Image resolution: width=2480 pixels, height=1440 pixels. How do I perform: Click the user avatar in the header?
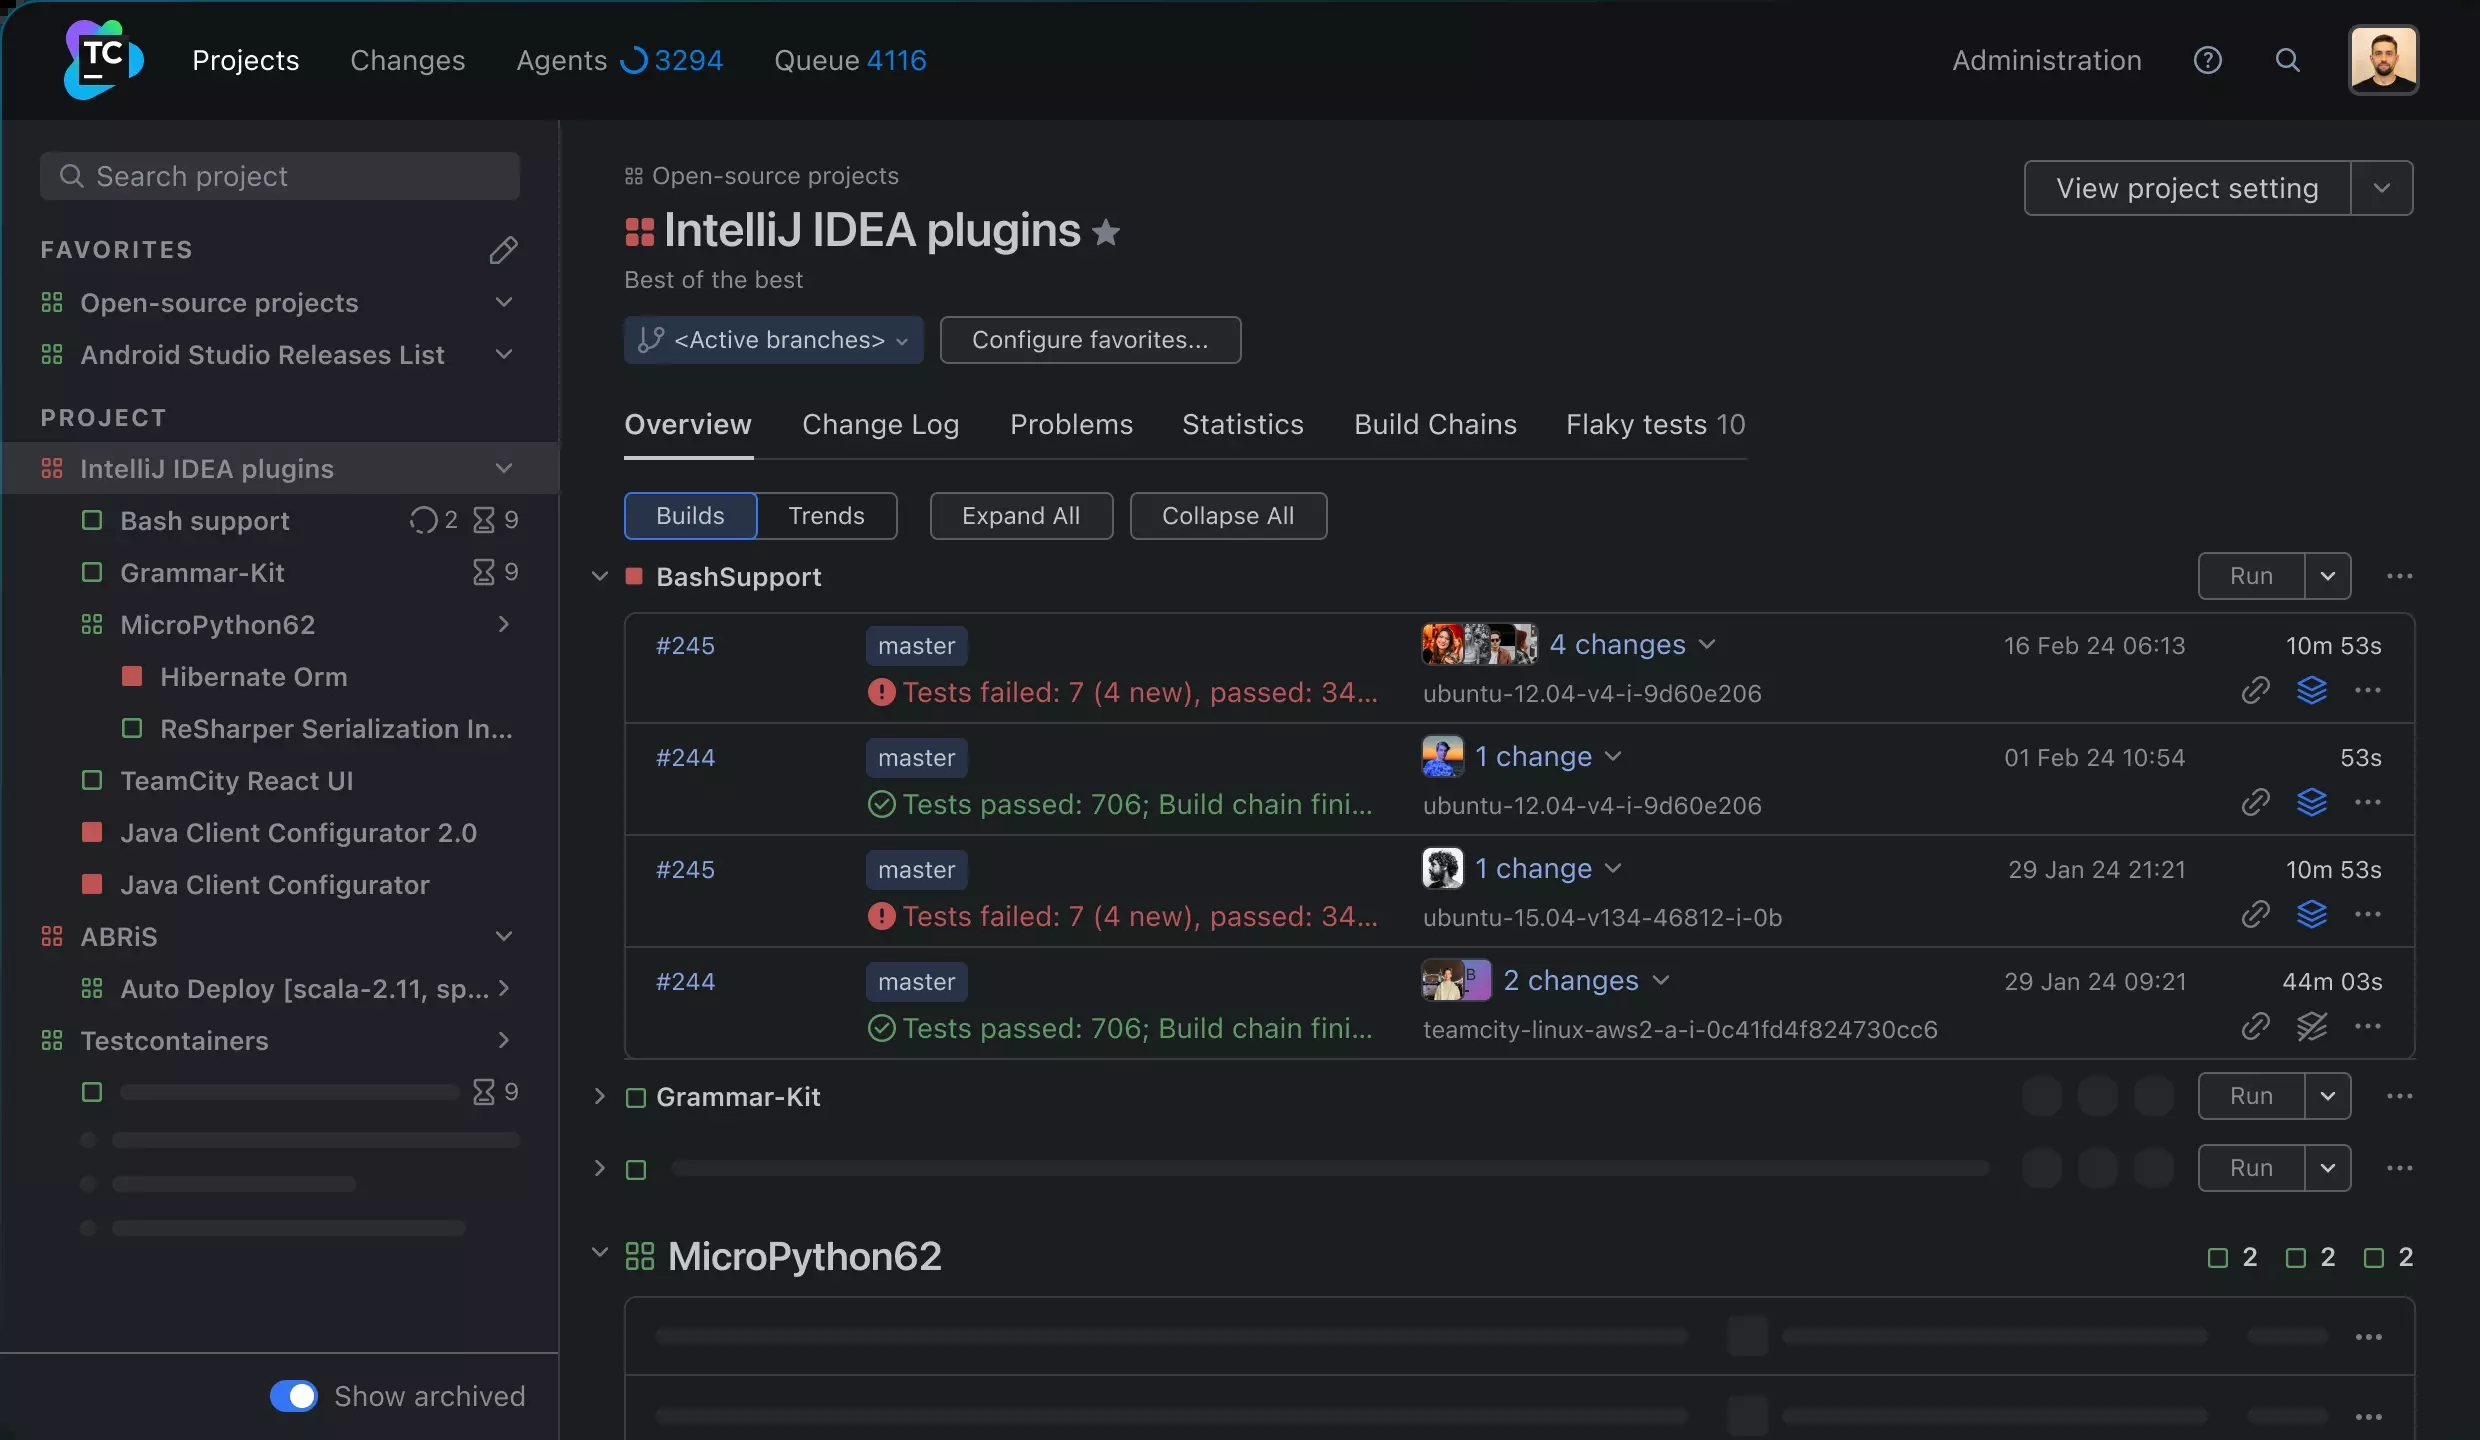2383,60
